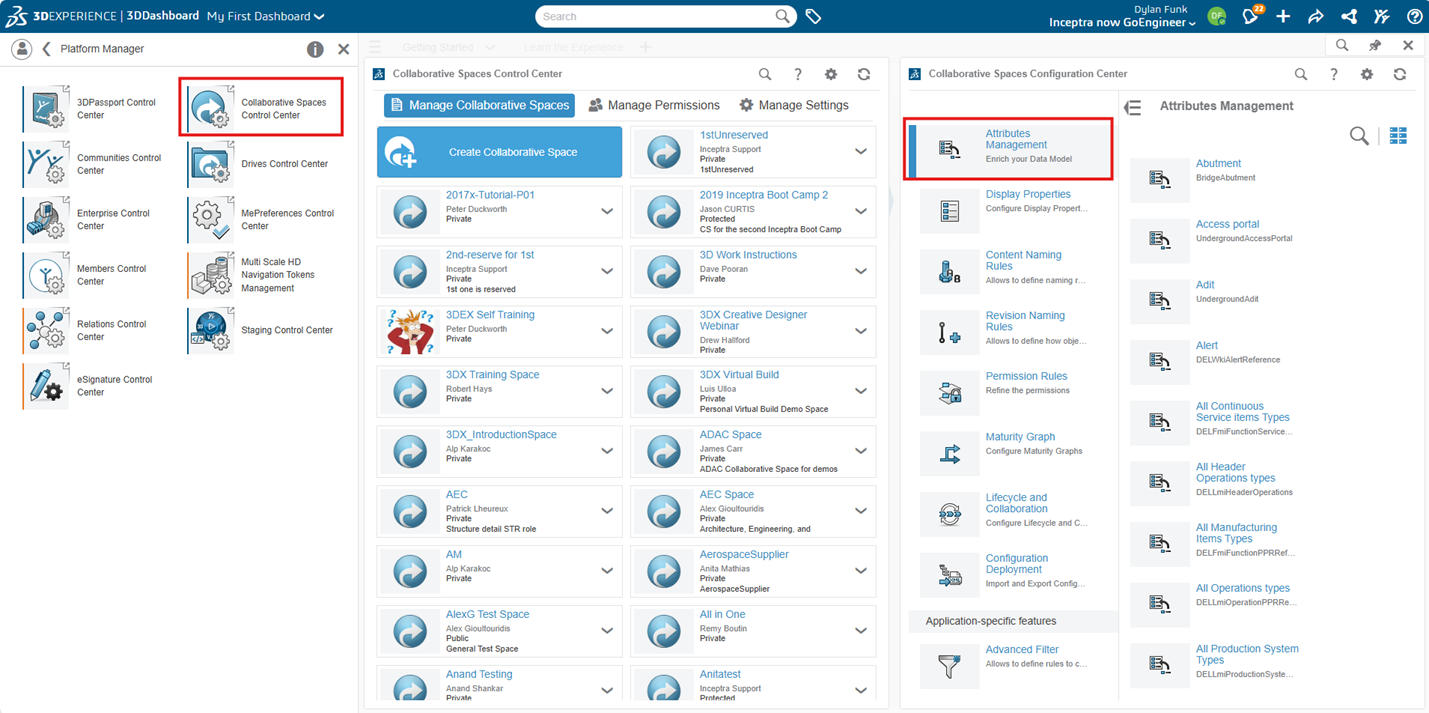Collapse Attributes Management side menu icon

click(x=1133, y=107)
